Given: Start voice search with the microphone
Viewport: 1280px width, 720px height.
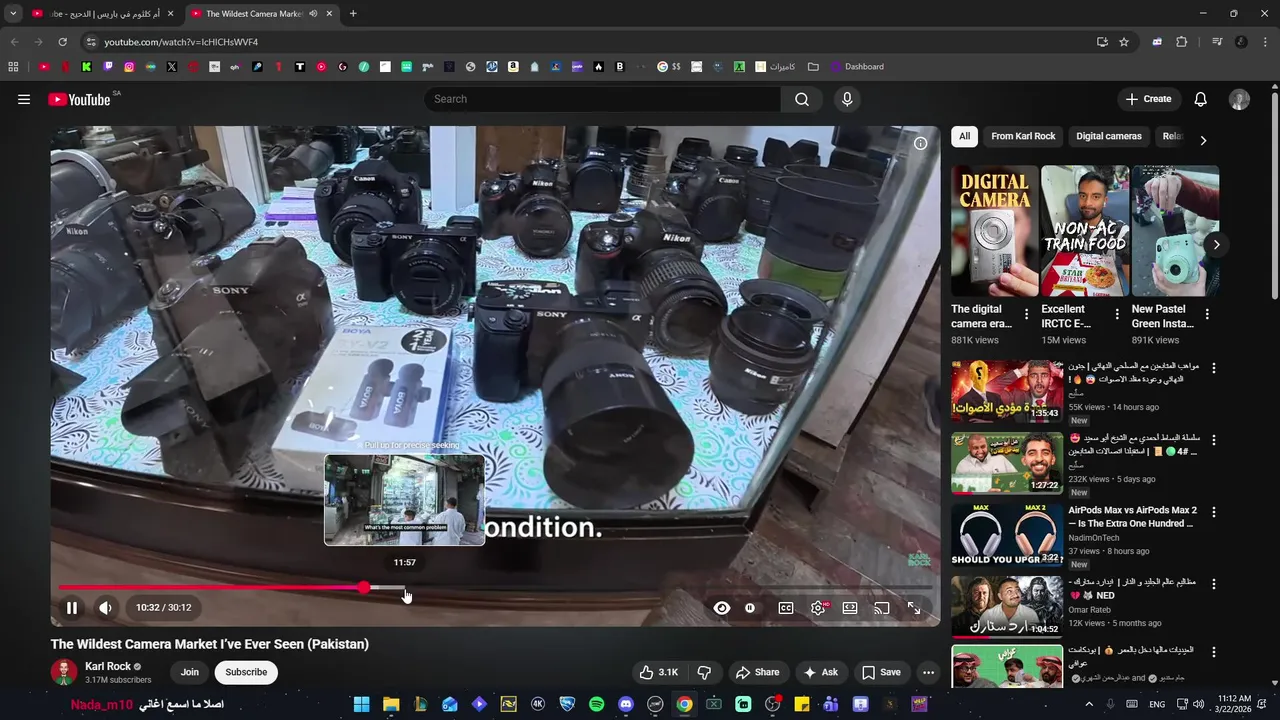Looking at the screenshot, I should click(x=847, y=99).
